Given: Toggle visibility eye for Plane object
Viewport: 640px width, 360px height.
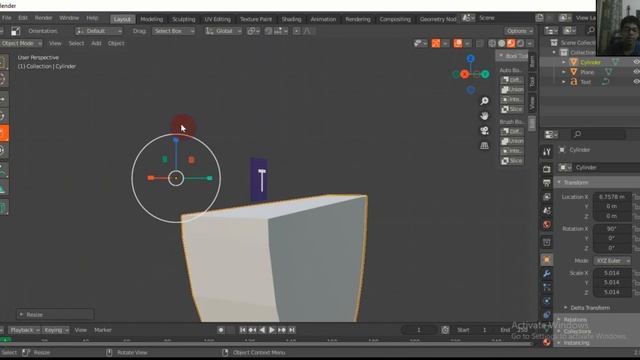Looking at the screenshot, I should point(636,72).
